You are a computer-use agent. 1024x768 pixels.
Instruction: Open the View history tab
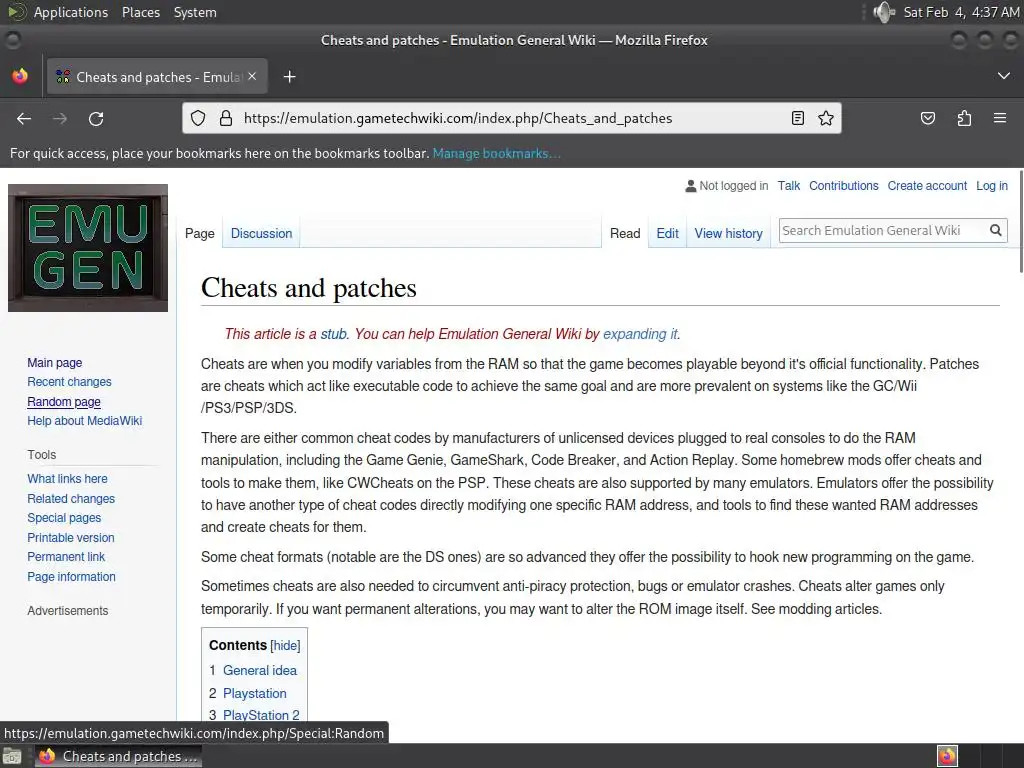click(x=728, y=233)
